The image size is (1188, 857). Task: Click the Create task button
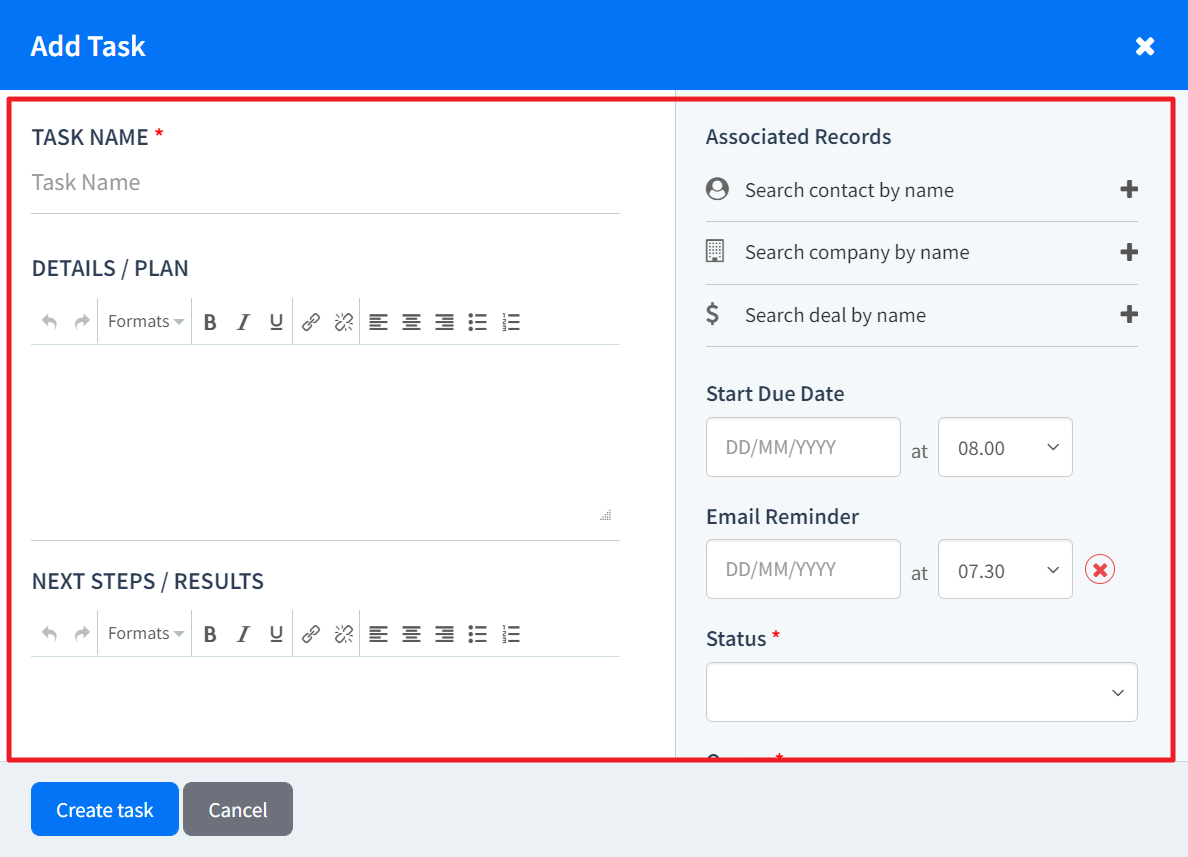(x=105, y=809)
